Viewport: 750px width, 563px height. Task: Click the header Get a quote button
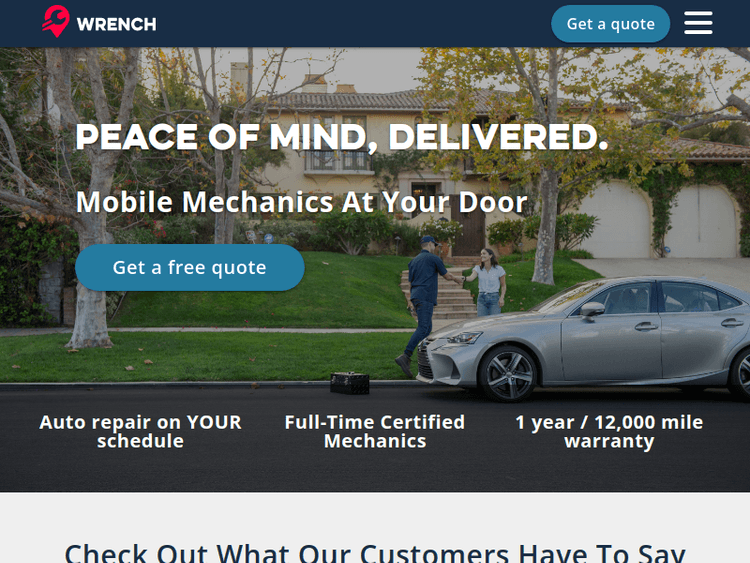[x=610, y=24]
